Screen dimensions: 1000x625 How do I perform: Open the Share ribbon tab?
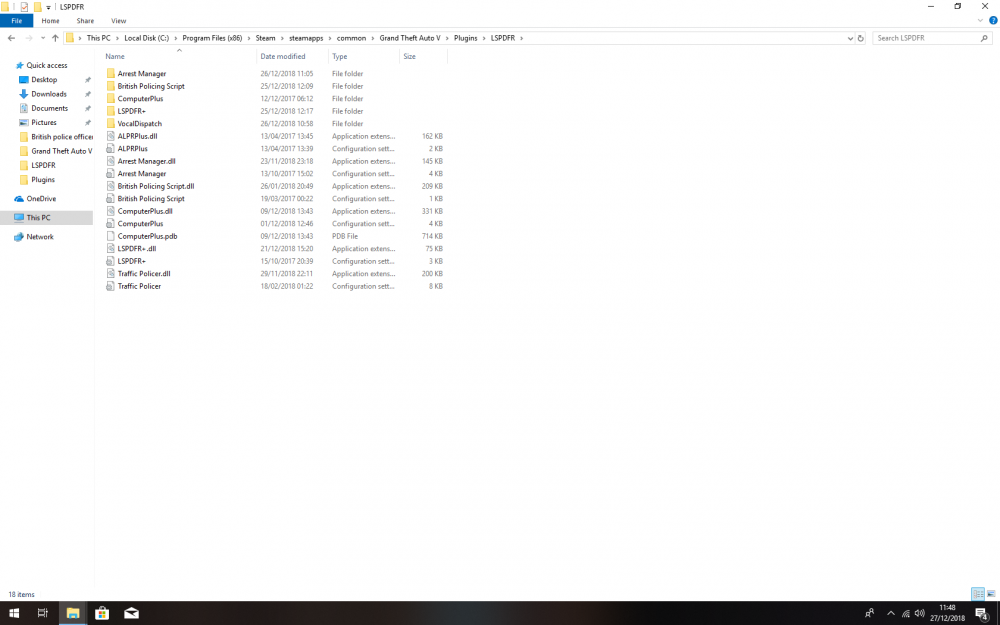[x=85, y=21]
